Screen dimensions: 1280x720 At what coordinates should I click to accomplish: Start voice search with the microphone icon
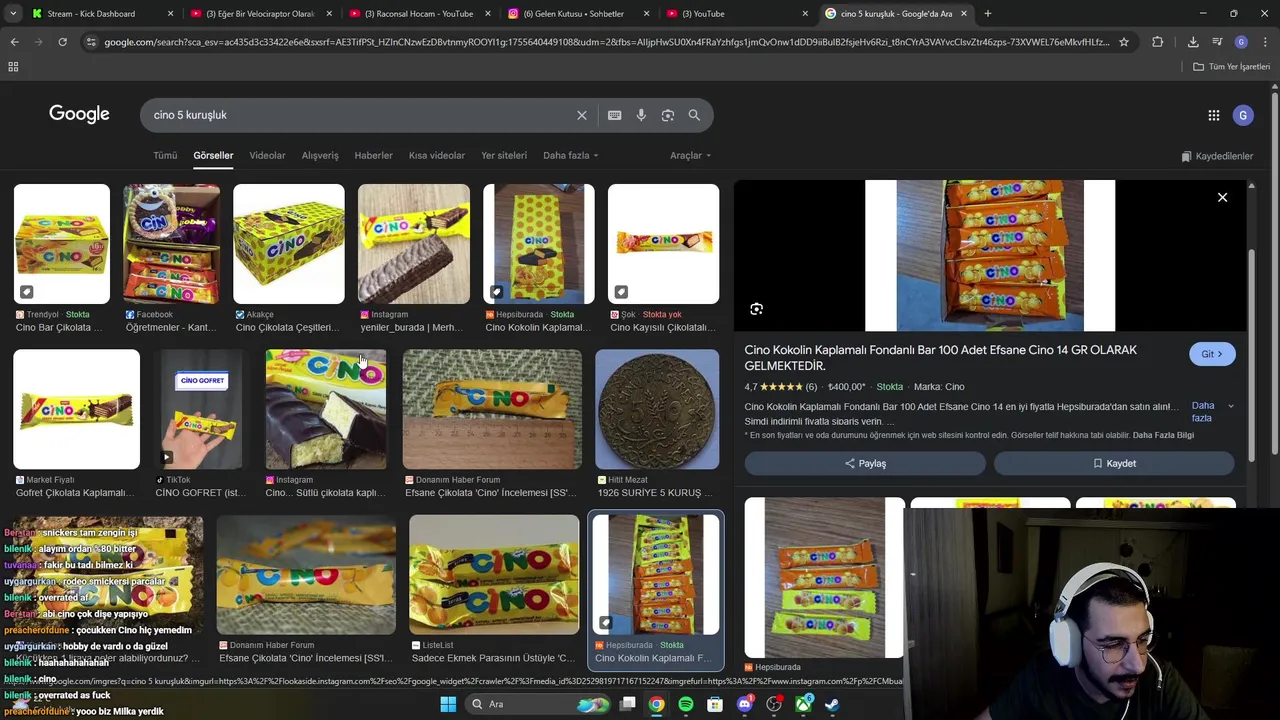coord(641,115)
